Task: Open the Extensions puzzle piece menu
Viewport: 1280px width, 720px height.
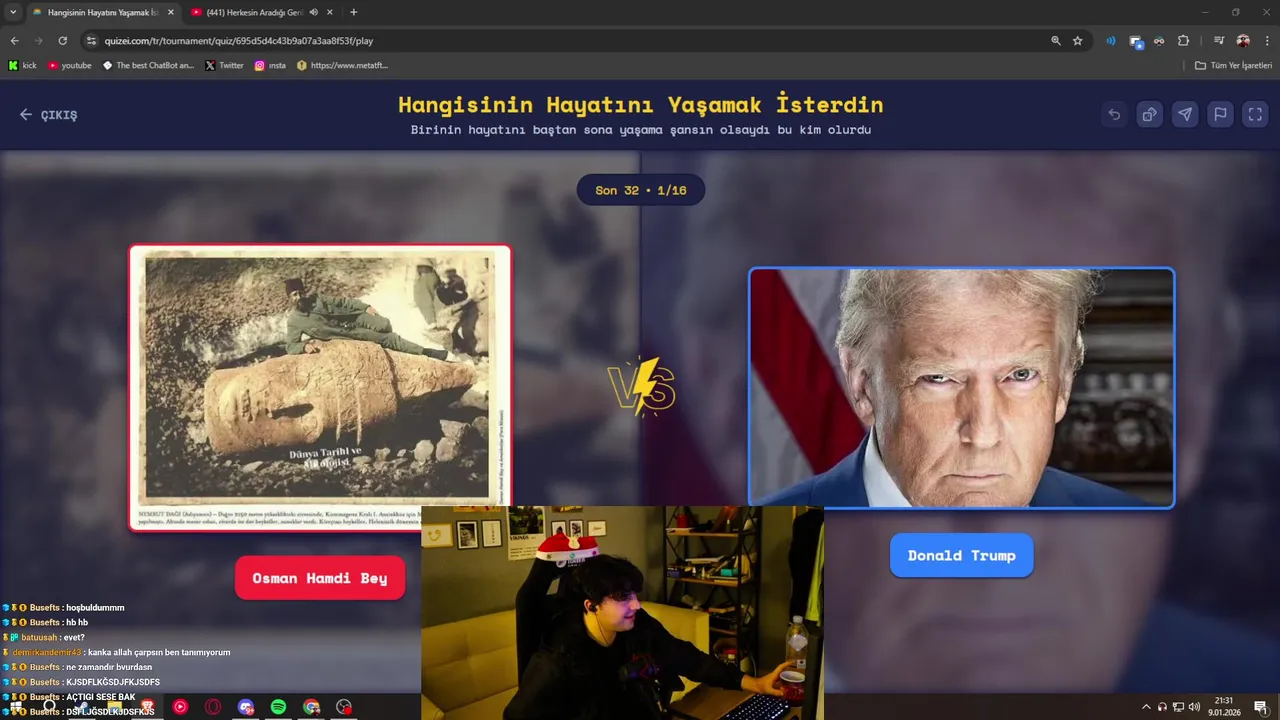Action: pos(1183,41)
